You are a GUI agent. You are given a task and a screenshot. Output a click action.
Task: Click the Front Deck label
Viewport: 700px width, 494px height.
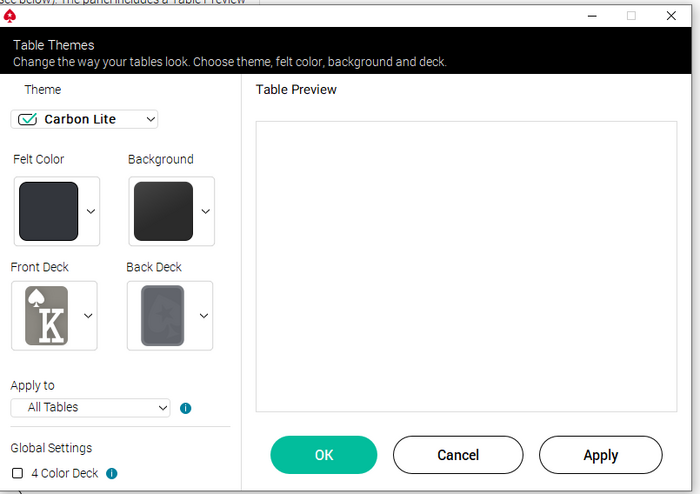tap(39, 267)
